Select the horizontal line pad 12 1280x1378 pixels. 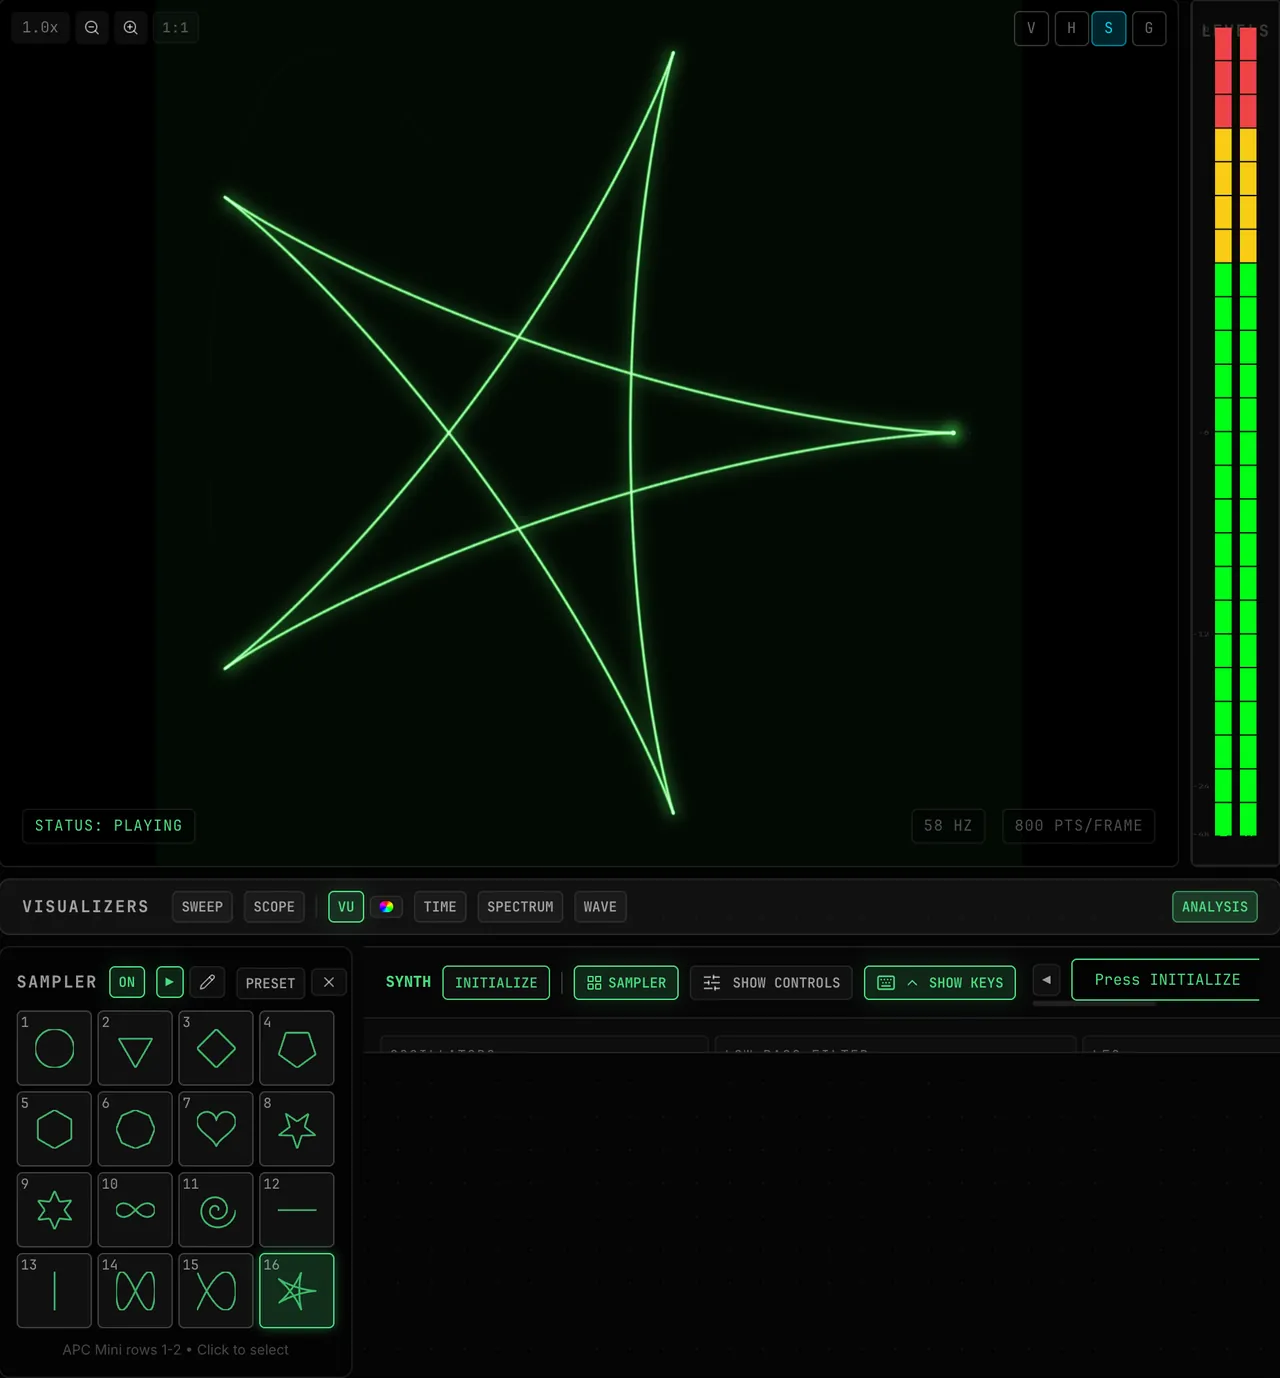297,1210
